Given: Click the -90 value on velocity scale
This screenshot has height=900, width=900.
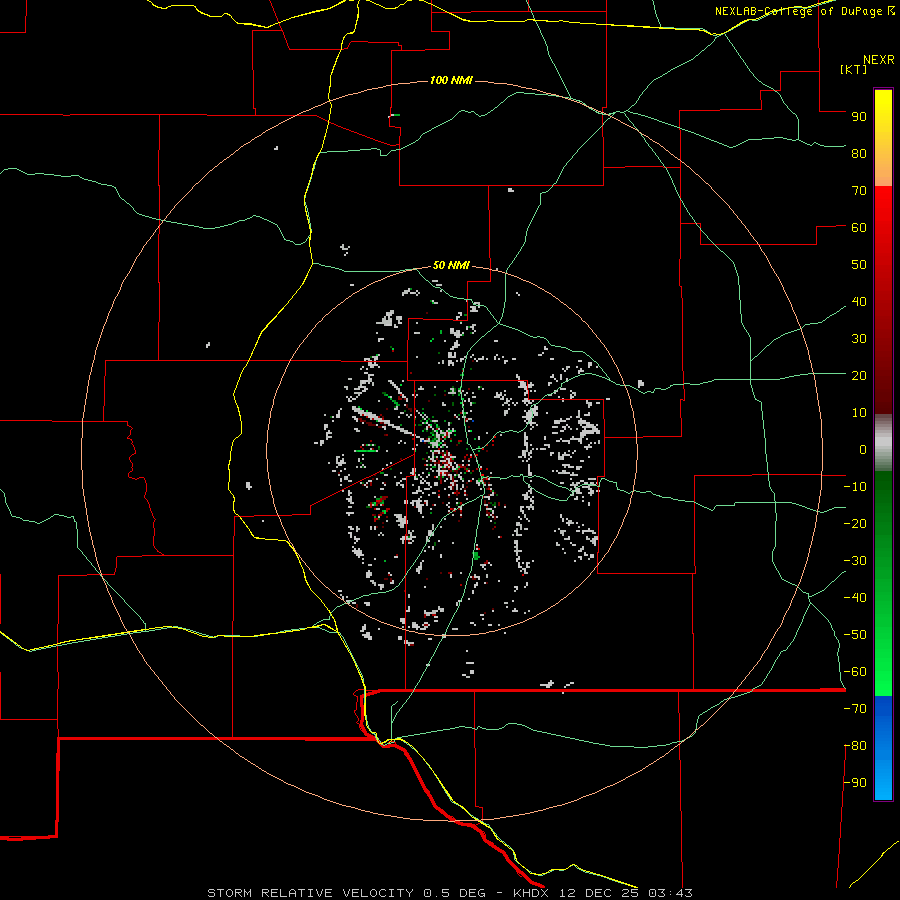Looking at the screenshot, I should click(855, 783).
